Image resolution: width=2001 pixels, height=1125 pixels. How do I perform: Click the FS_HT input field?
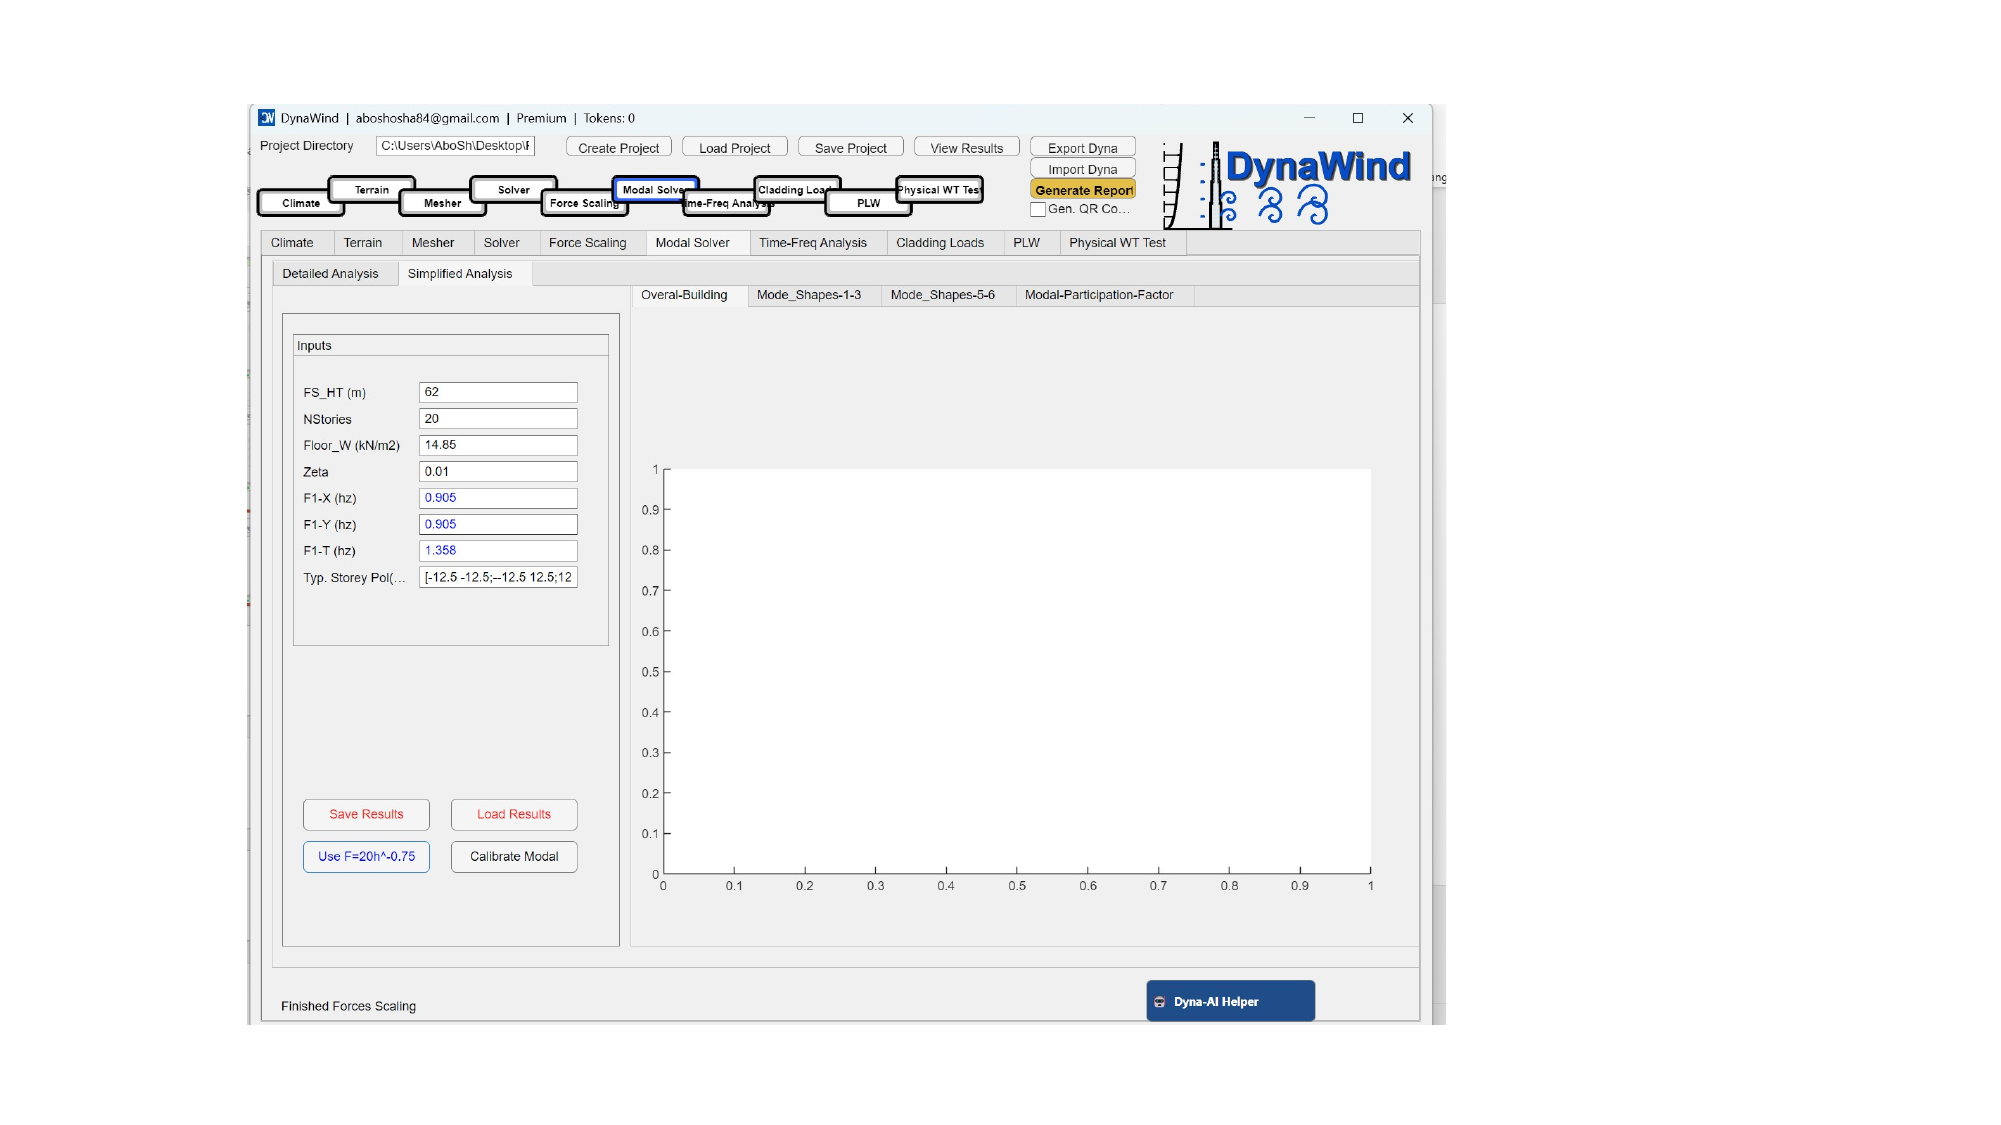(x=497, y=392)
